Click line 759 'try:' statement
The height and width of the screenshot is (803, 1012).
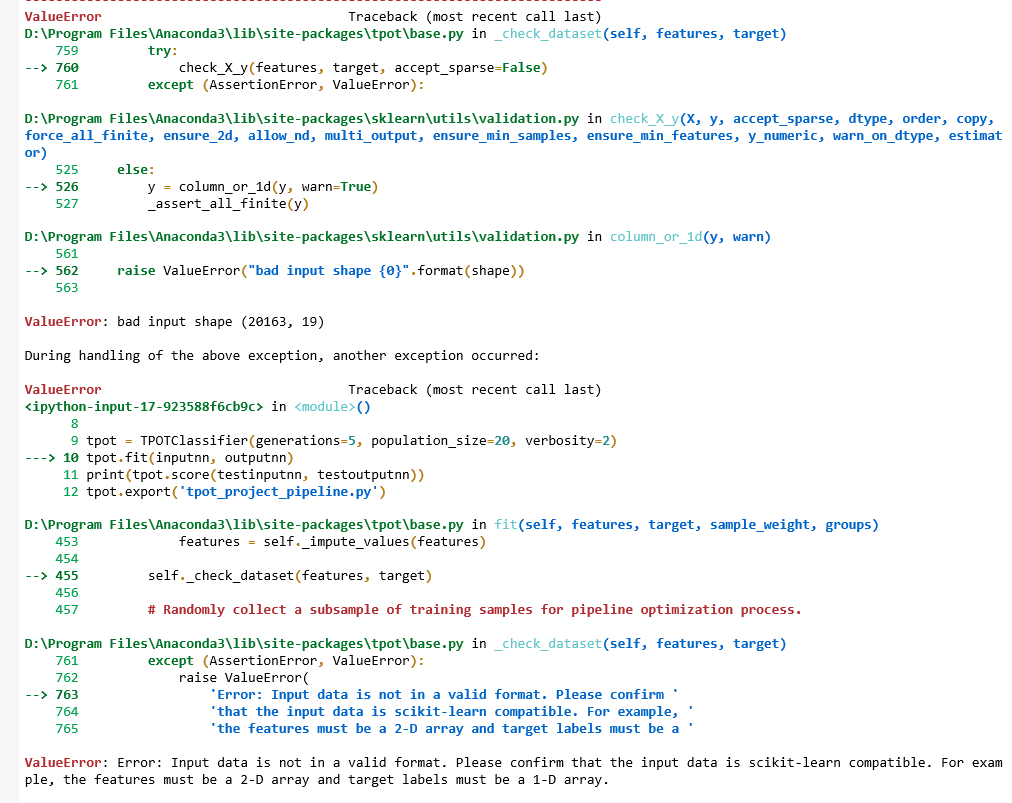(x=163, y=50)
